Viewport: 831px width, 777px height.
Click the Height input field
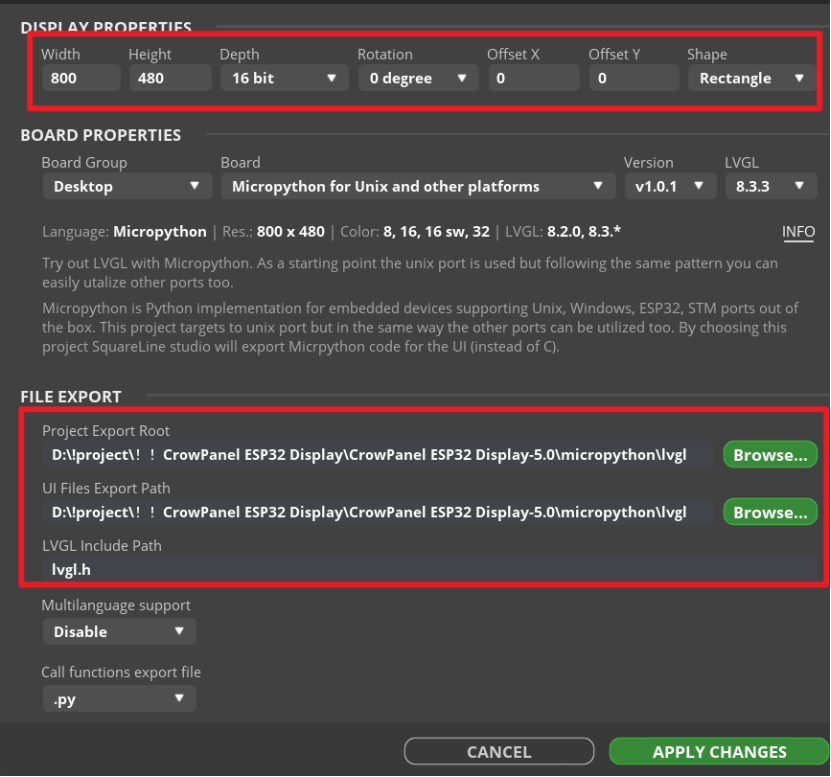[170, 78]
